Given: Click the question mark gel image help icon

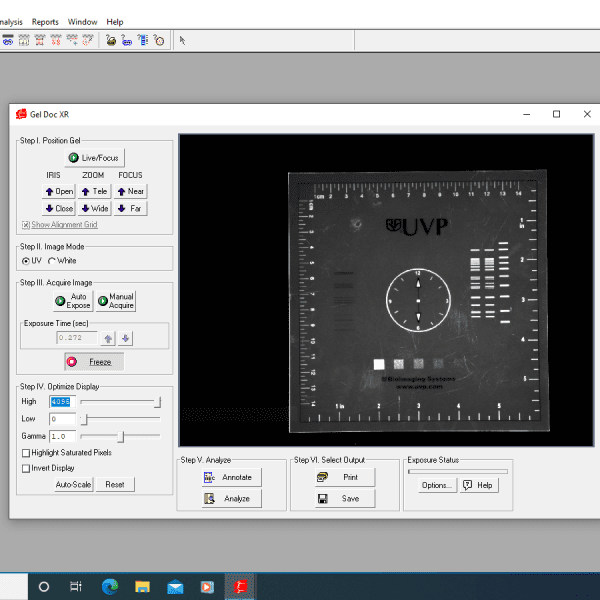Looking at the screenshot, I should pyautogui.click(x=111, y=40).
